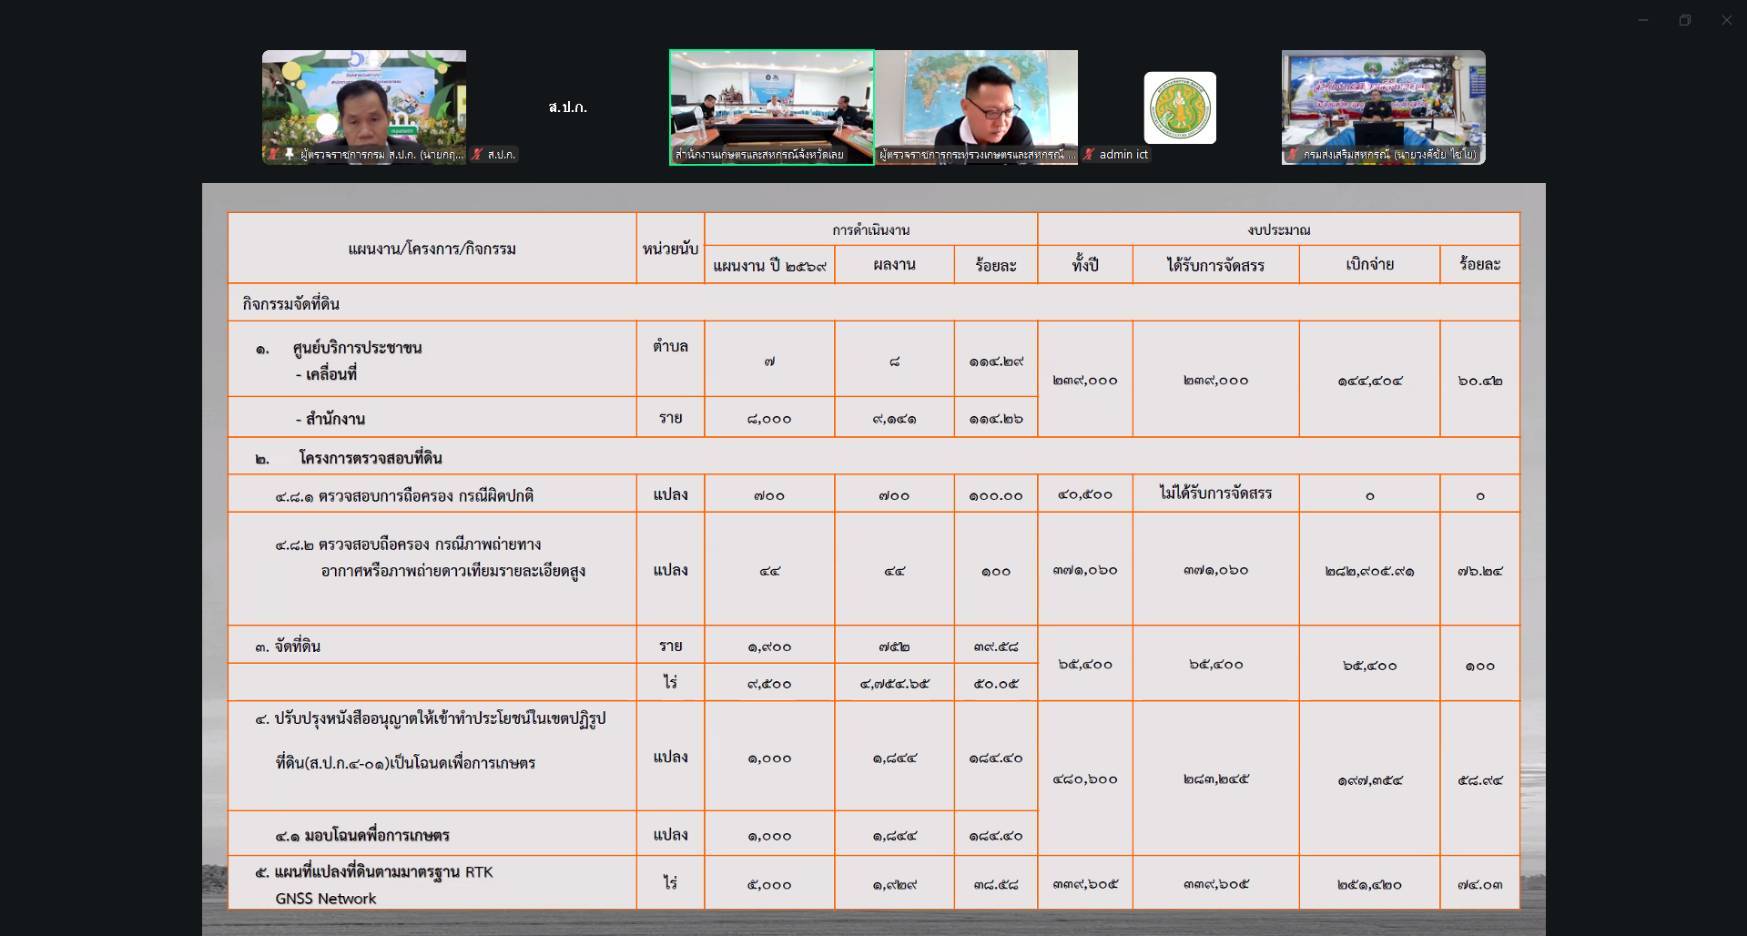The height and width of the screenshot is (936, 1747).
Task: Click the admin ict green emblem avatar
Action: [x=1180, y=107]
